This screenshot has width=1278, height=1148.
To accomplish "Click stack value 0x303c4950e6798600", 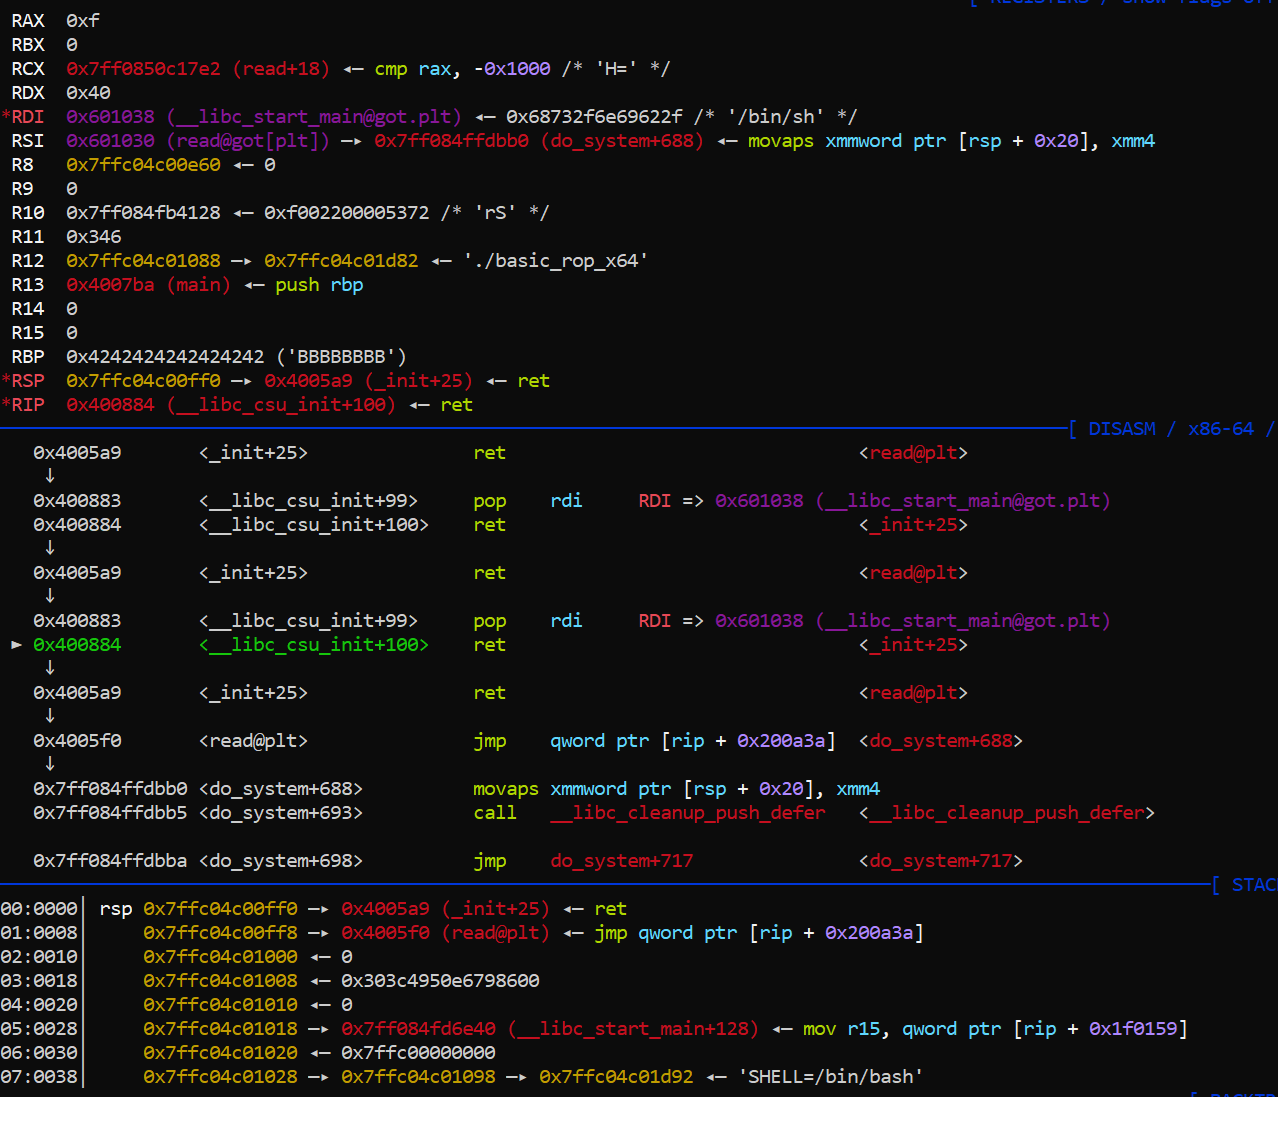I will click(440, 981).
